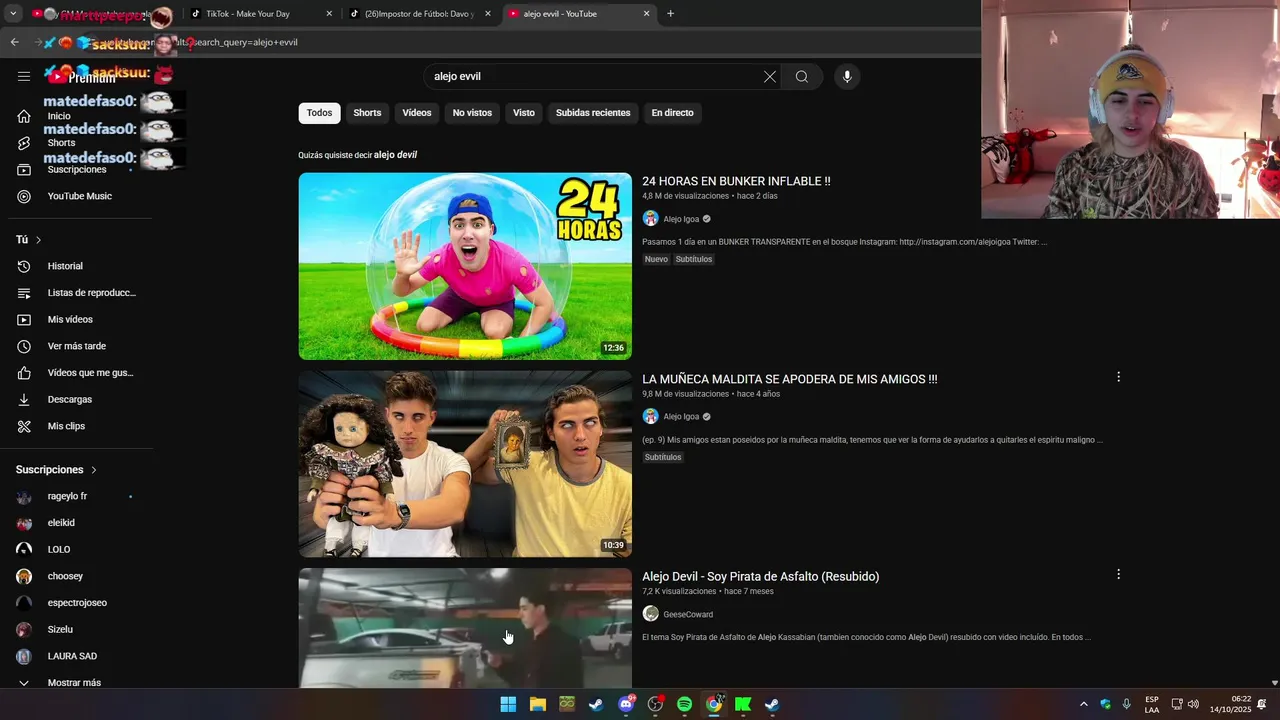Close the alejo evvil YouTube tab
The width and height of the screenshot is (1280, 720).
point(646,14)
